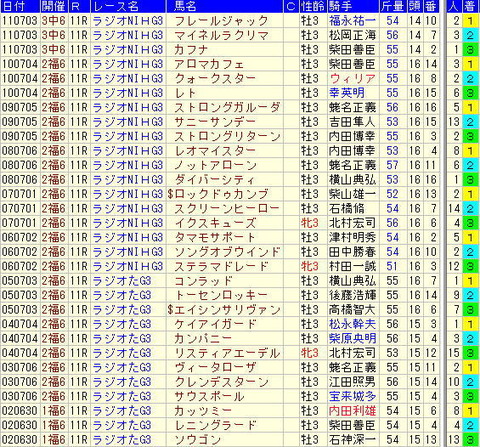Click horse name クォークスター

click(x=215, y=79)
